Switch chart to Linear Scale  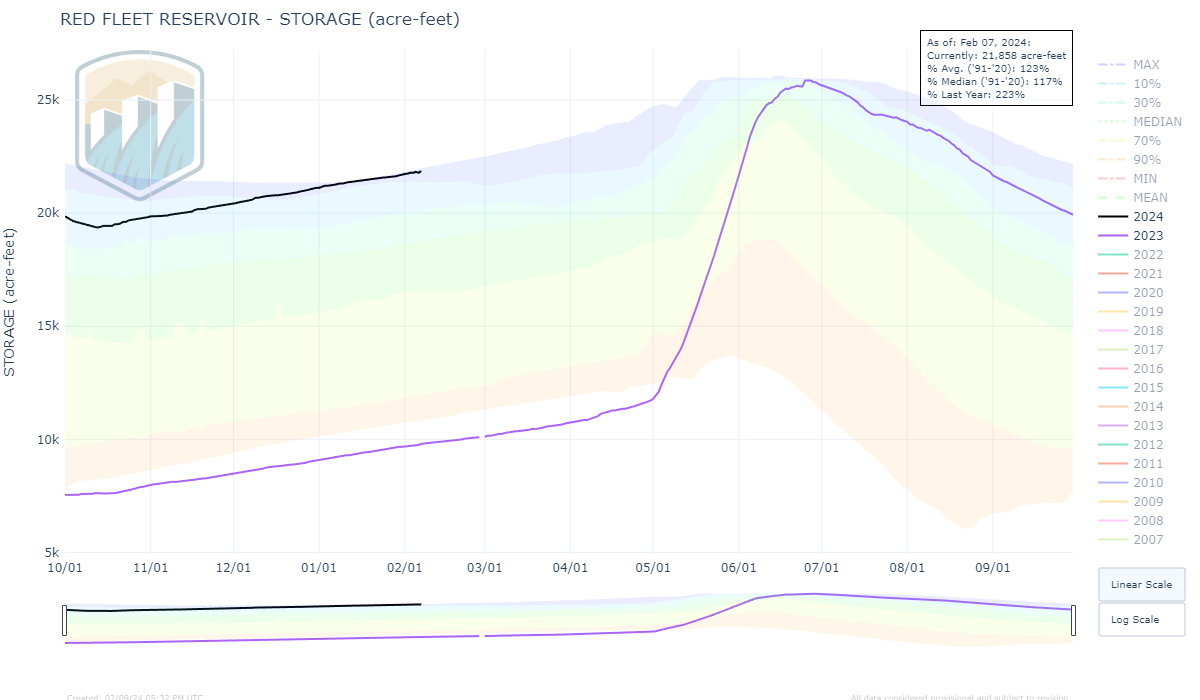click(x=1141, y=584)
